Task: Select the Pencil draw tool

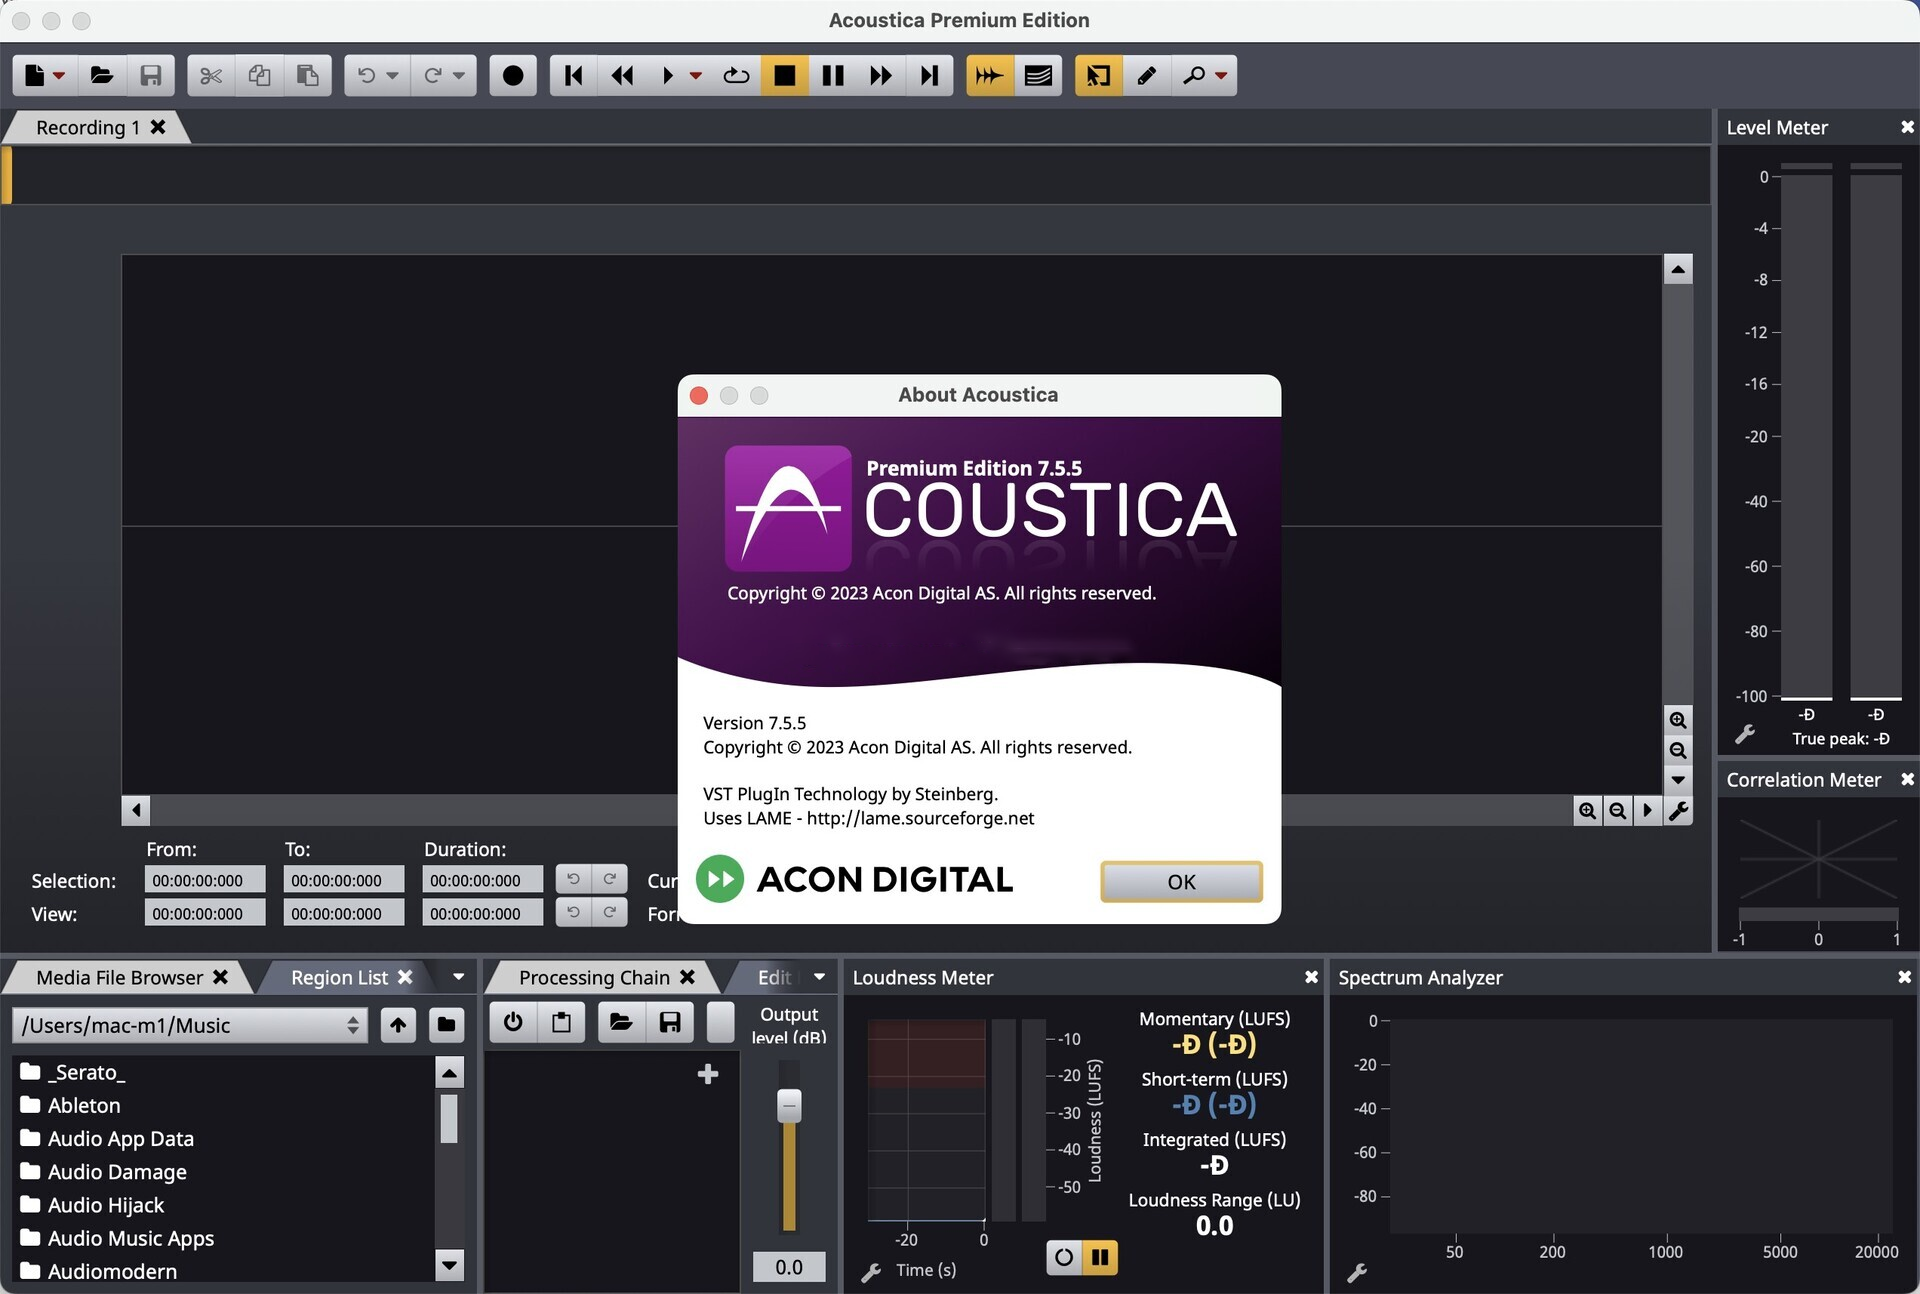Action: pyautogui.click(x=1147, y=75)
